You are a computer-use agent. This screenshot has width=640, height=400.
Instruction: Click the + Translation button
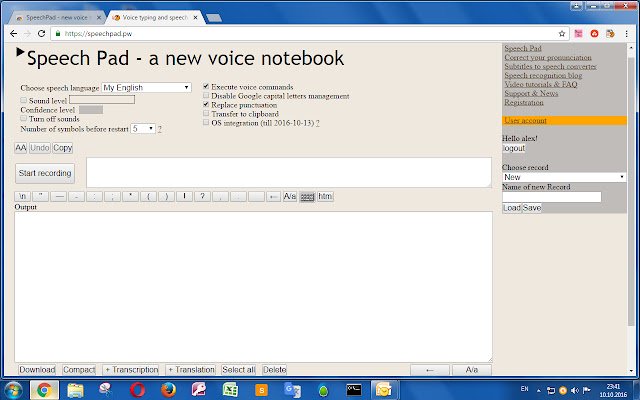point(191,370)
